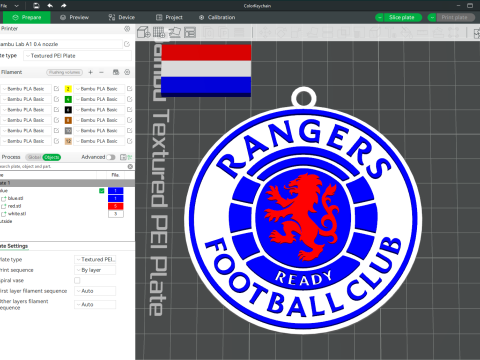Edit preset for filament 8
The width and height of the screenshot is (480, 360).
130,120
